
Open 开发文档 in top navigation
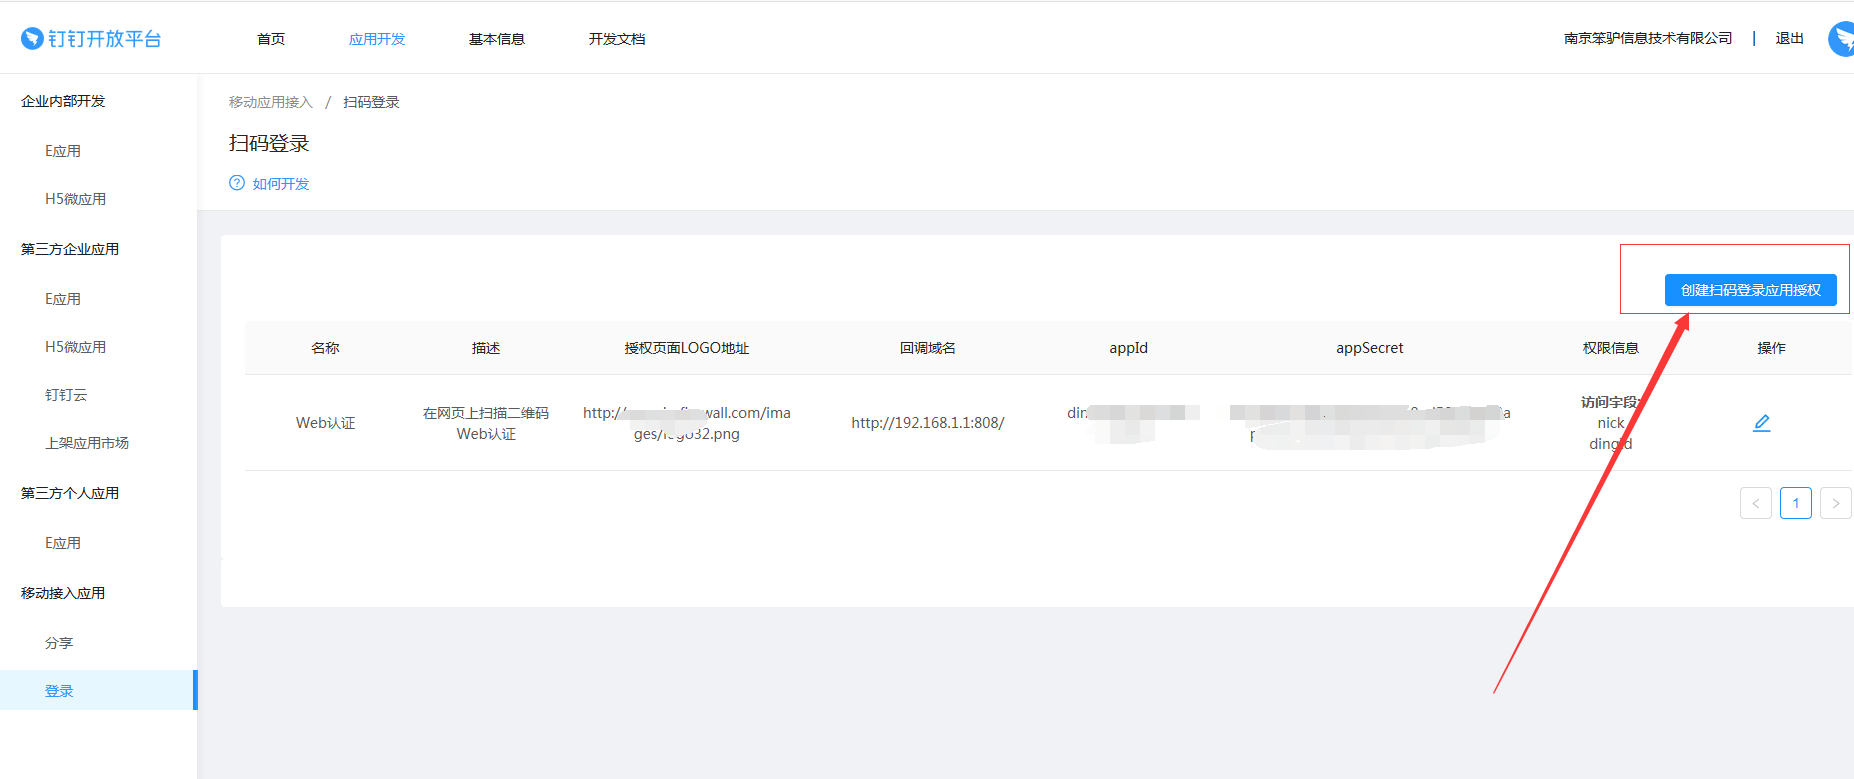(x=617, y=39)
